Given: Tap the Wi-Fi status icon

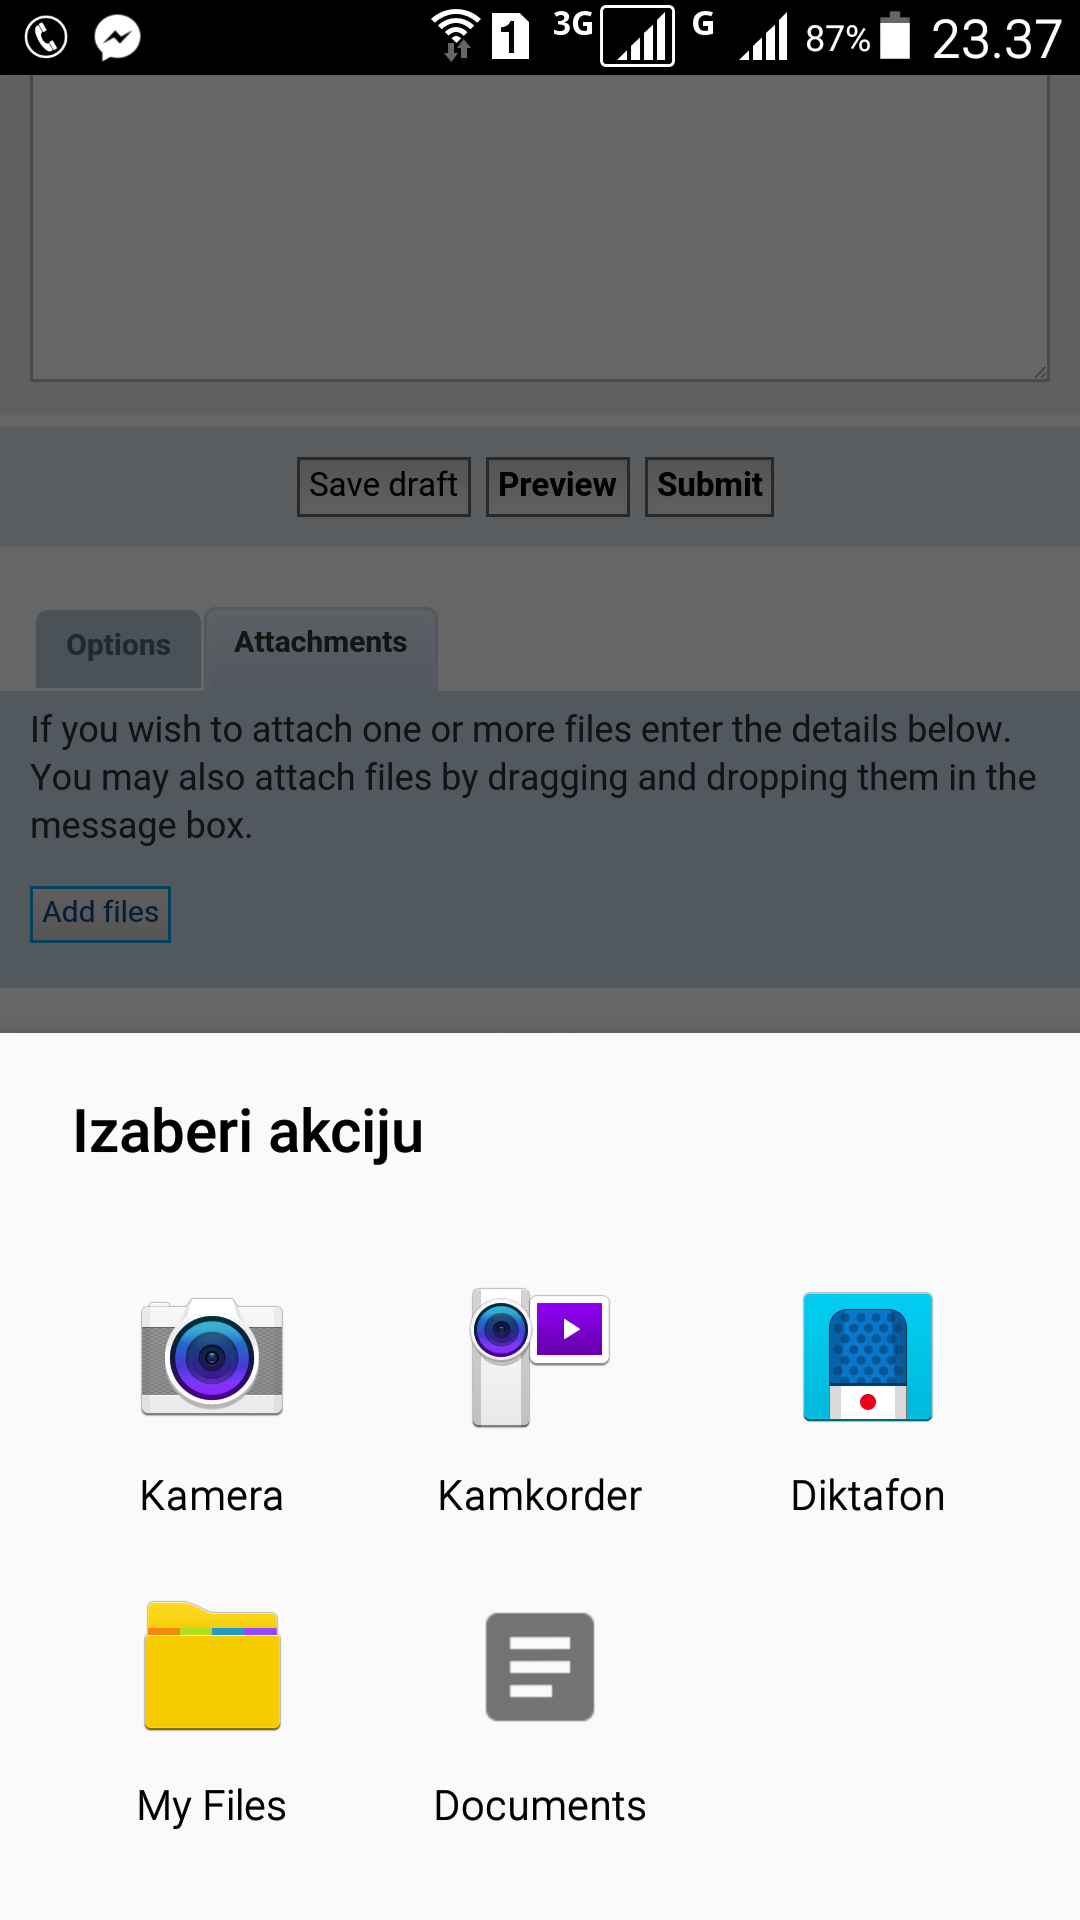Looking at the screenshot, I should click(456, 36).
